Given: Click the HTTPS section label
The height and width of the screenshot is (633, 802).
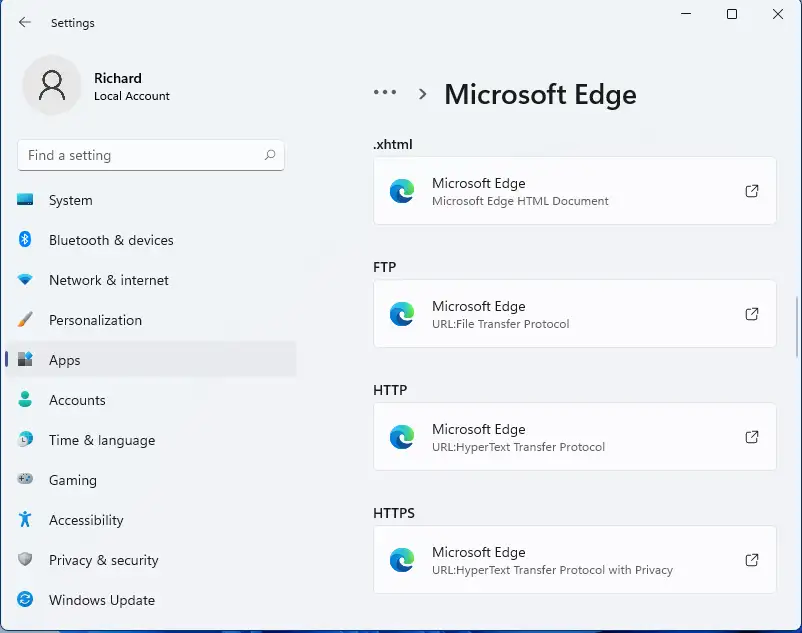Looking at the screenshot, I should pos(394,513).
